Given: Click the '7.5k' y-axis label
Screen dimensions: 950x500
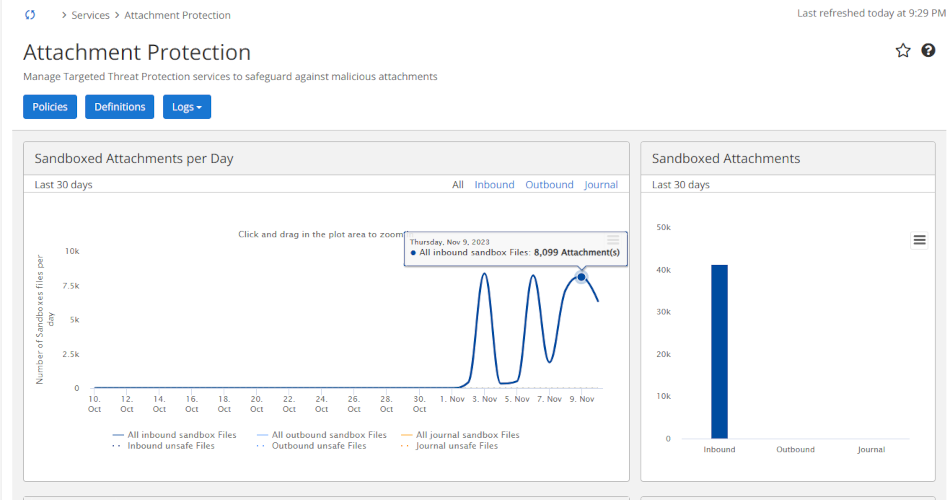Looking at the screenshot, I should pos(71,285).
